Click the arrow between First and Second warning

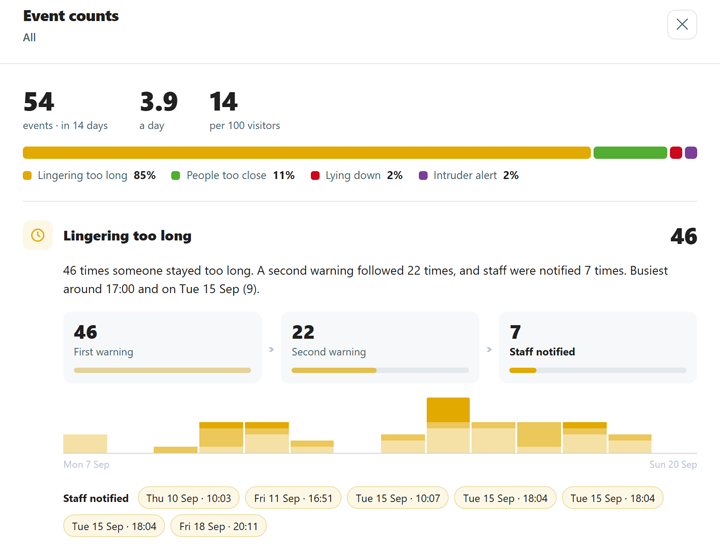coord(271,349)
